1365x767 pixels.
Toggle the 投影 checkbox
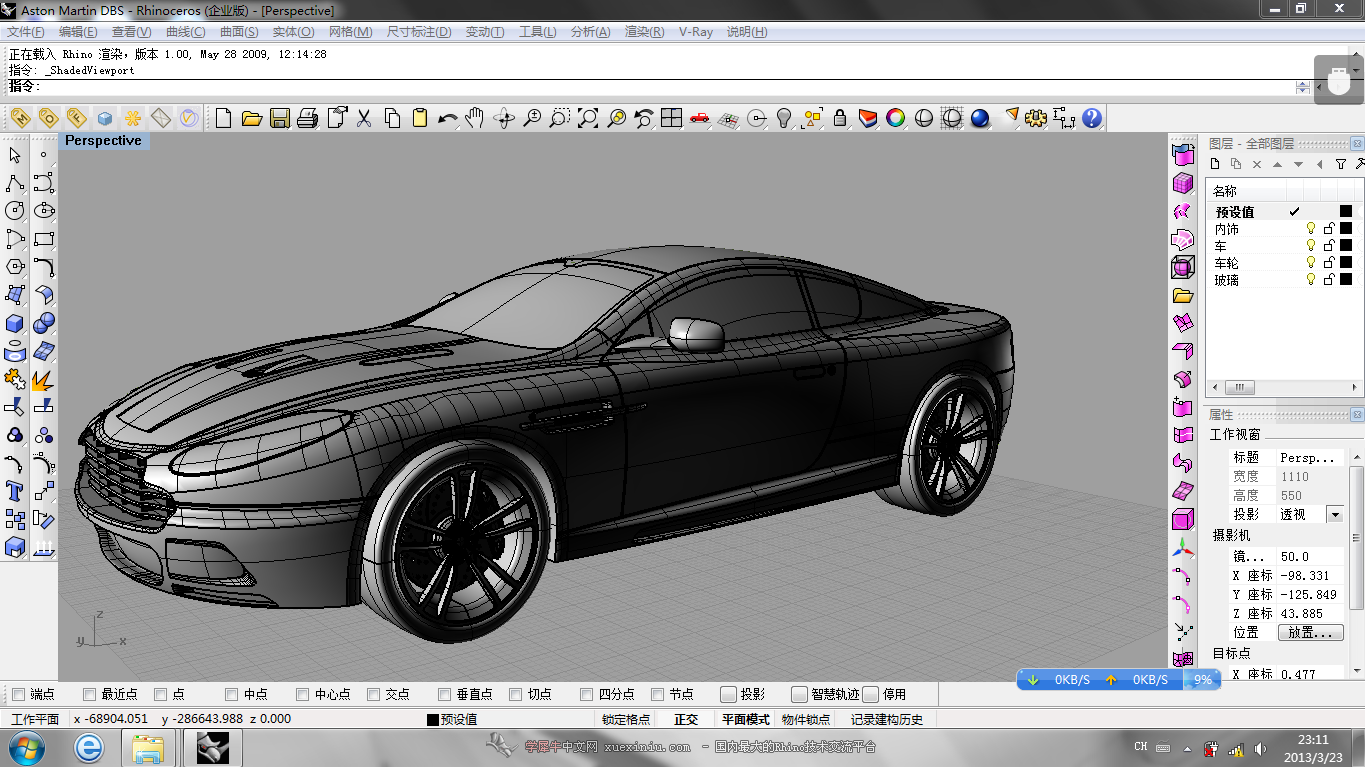(729, 694)
